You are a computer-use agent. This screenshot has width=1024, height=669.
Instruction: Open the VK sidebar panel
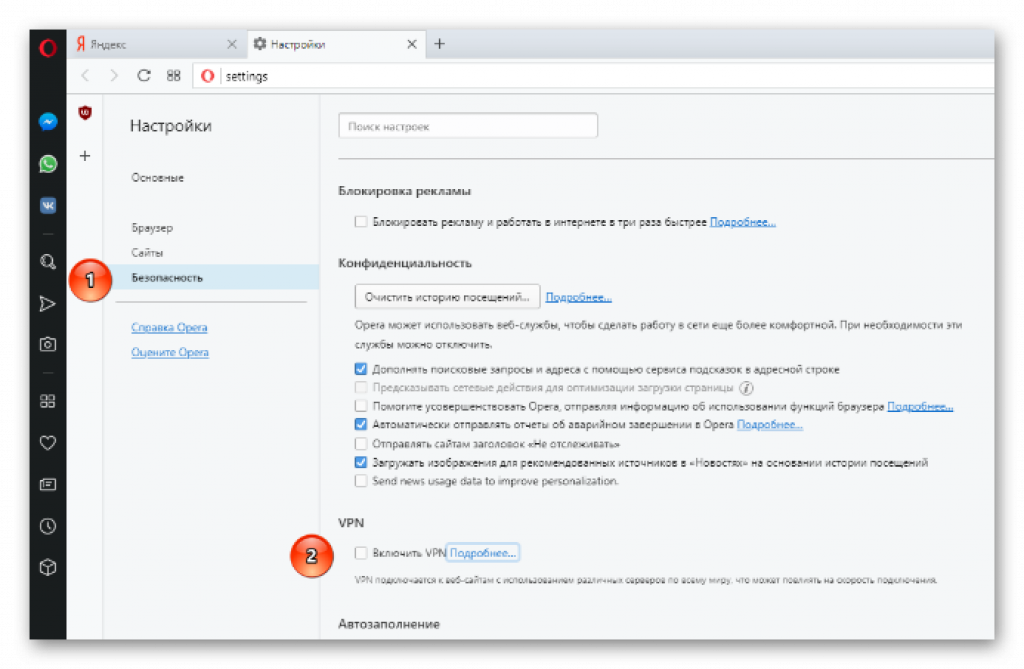coord(47,205)
